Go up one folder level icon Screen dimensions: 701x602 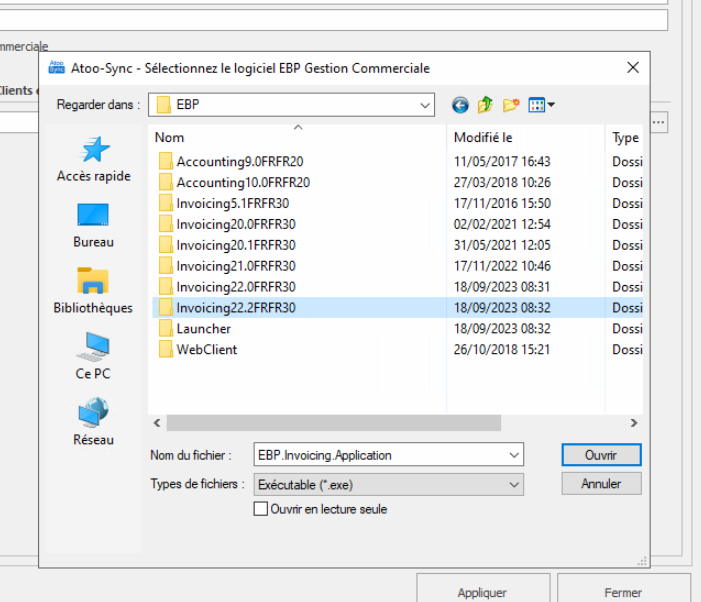tap(485, 105)
